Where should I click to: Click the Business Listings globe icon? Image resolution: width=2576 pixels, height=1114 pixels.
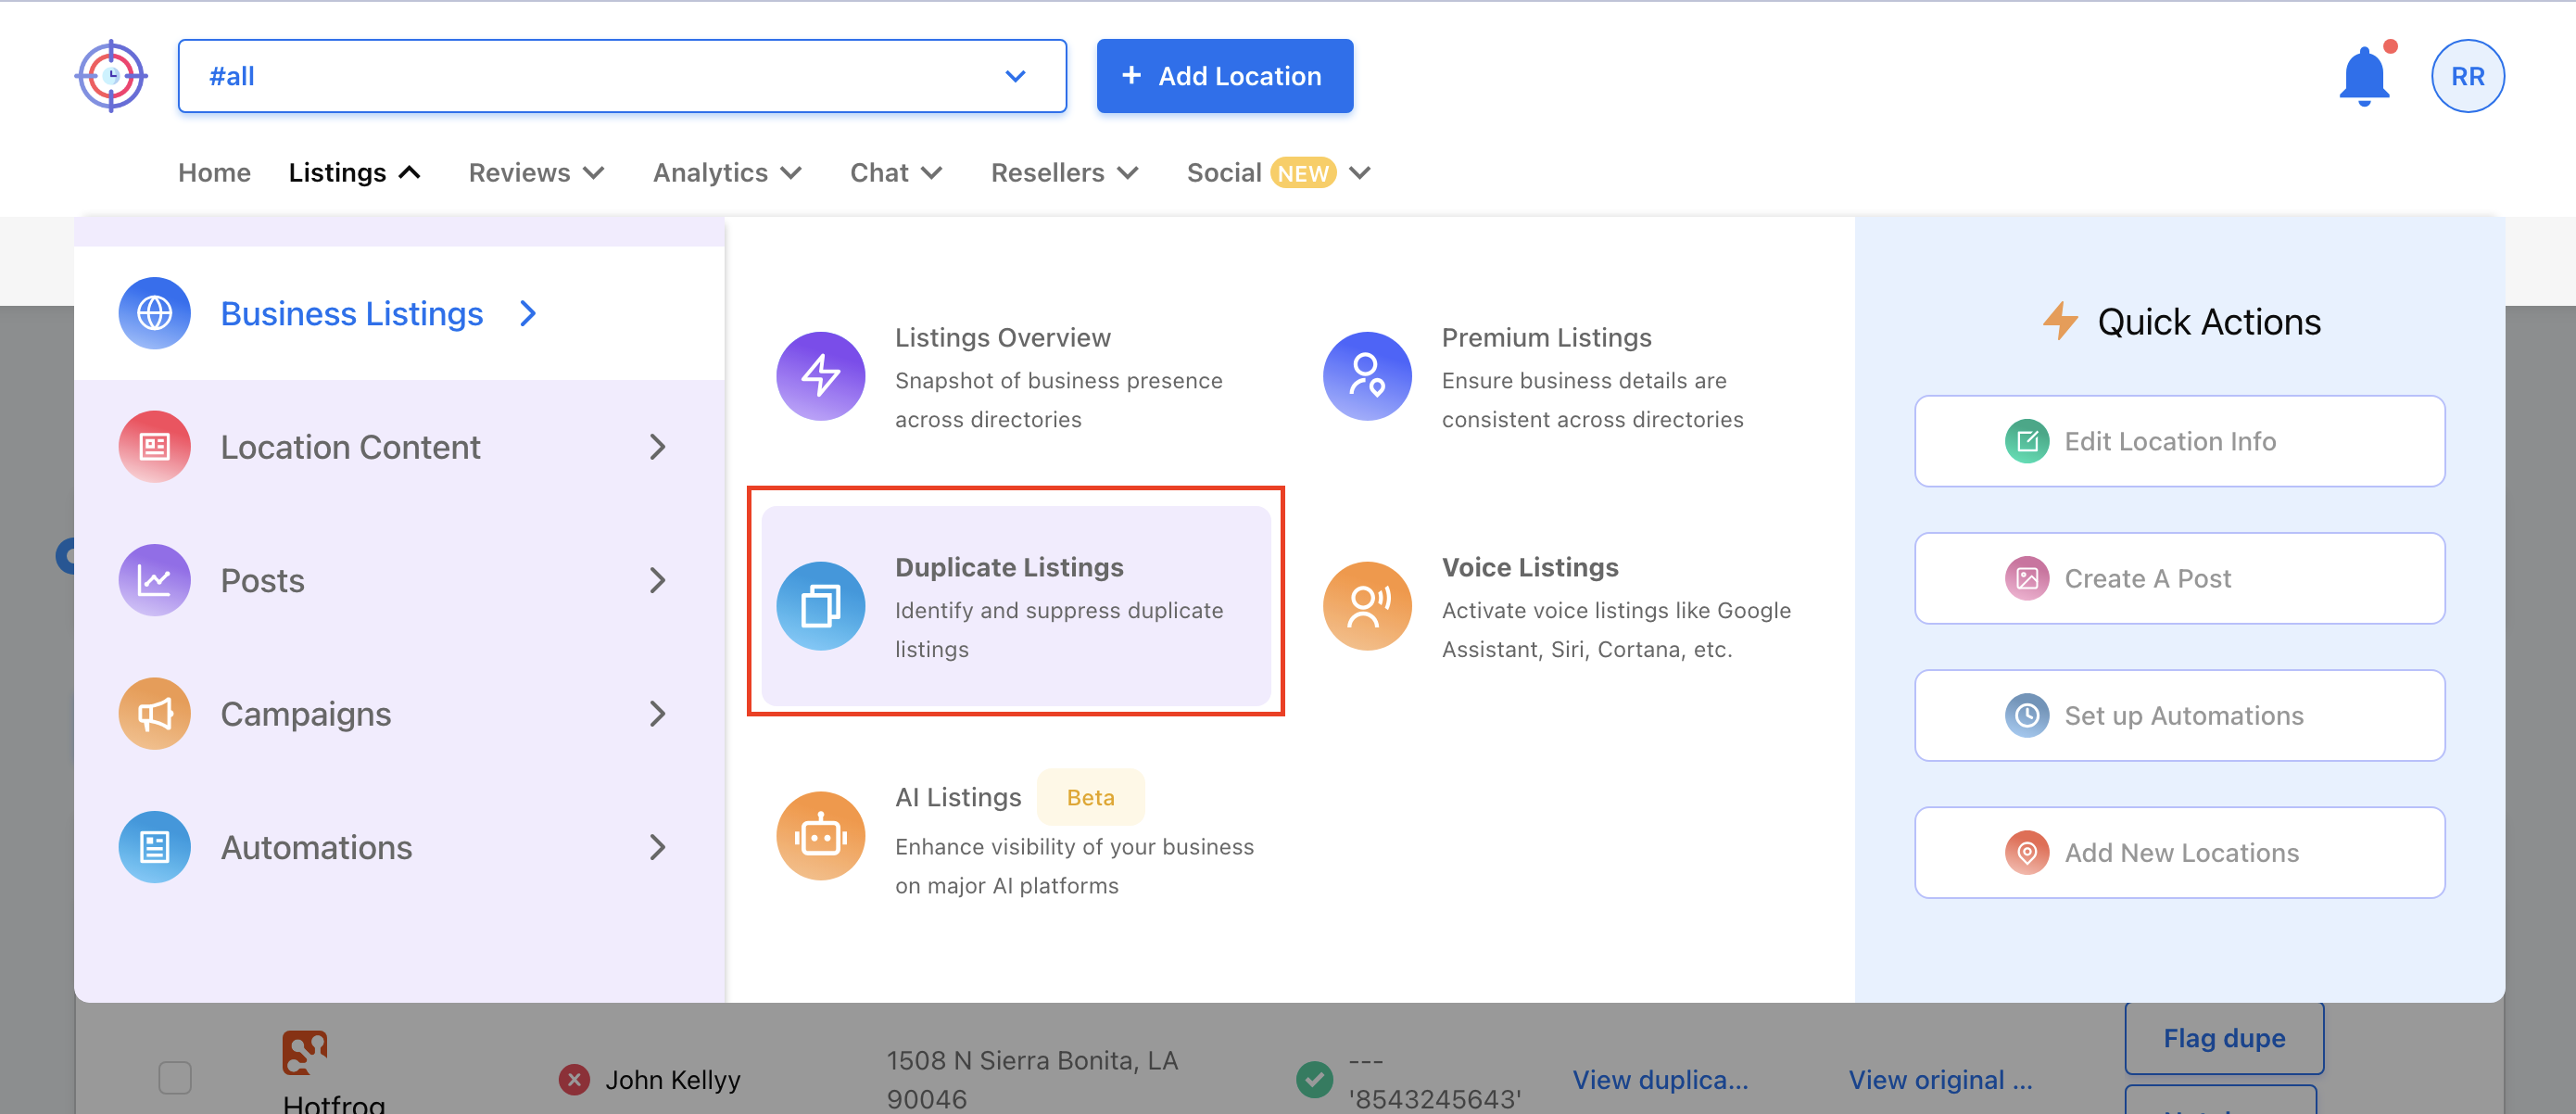click(x=154, y=313)
